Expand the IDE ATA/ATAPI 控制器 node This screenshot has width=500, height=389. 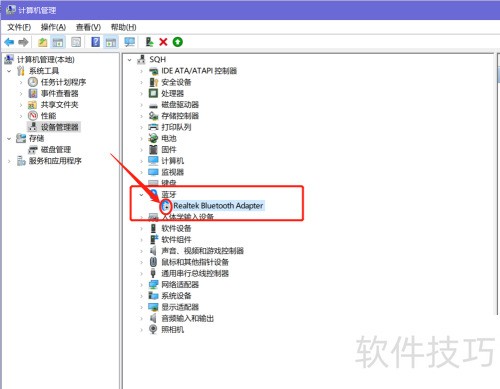tap(141, 71)
